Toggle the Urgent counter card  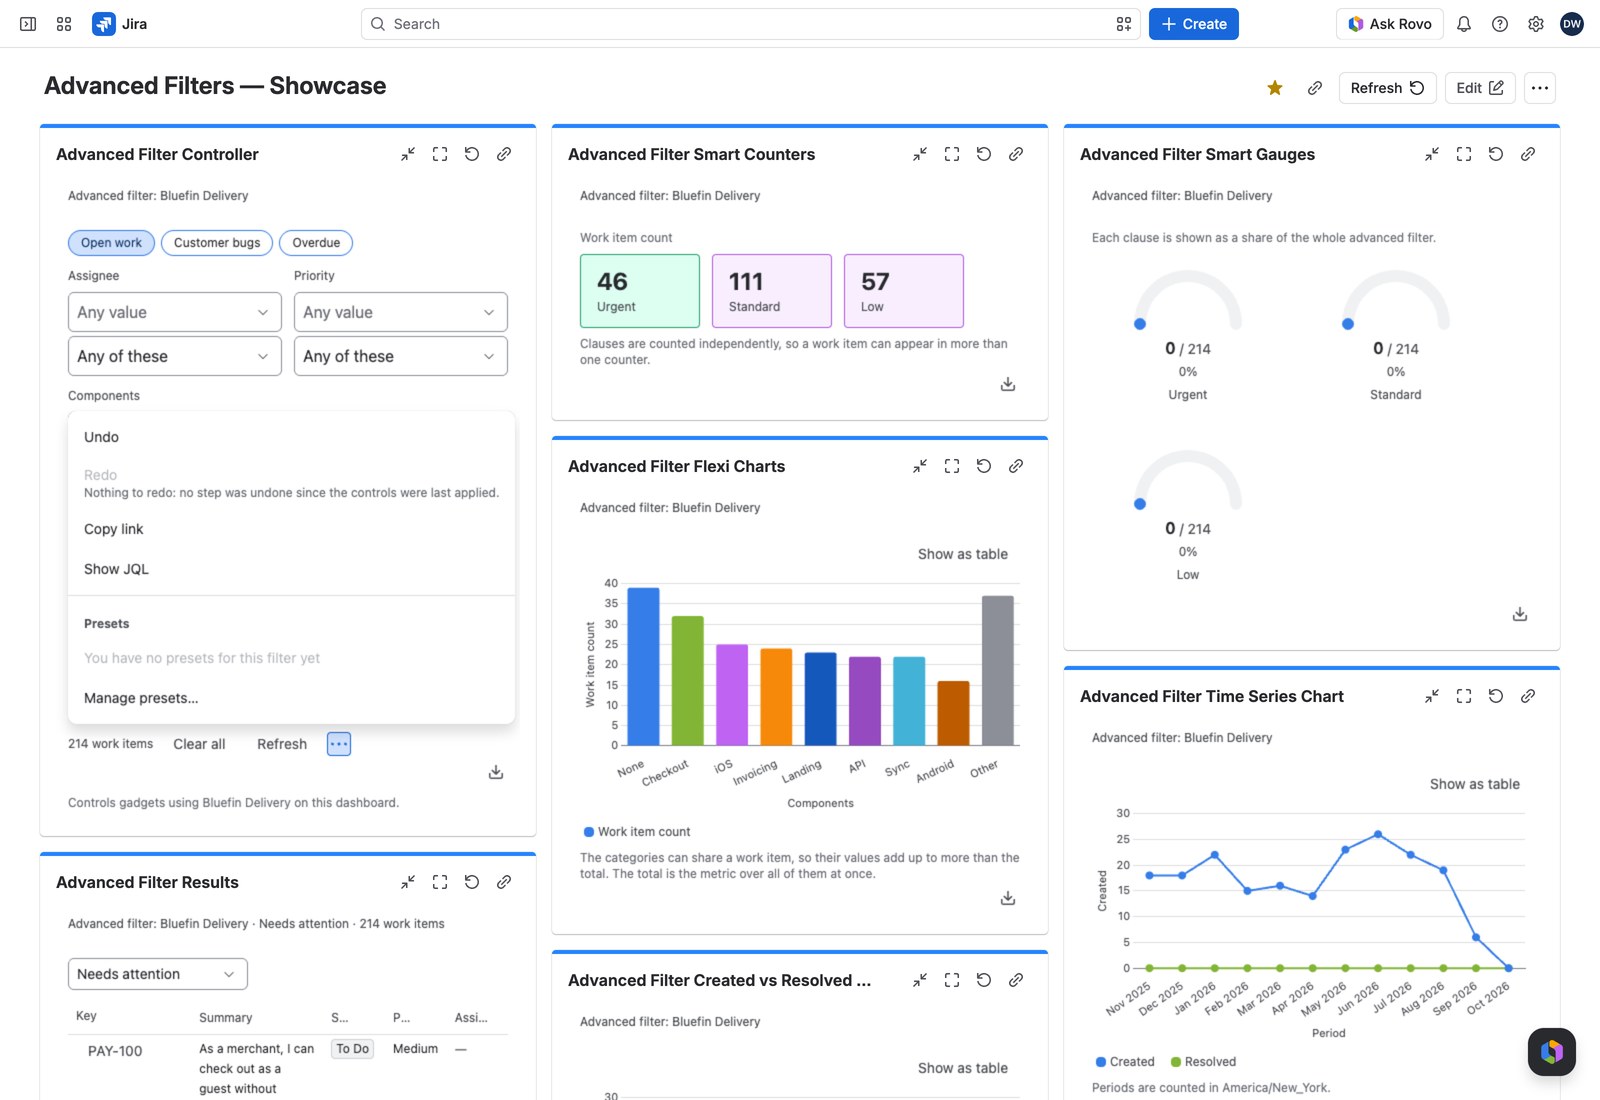(x=640, y=291)
